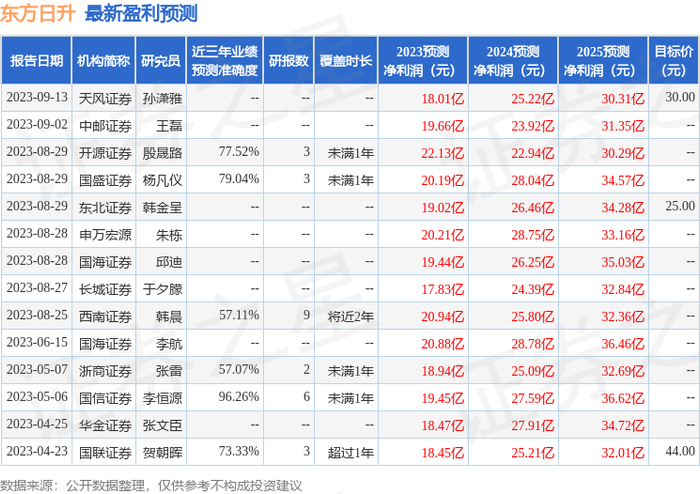Select the 东北证券 target price 25.00

click(x=680, y=206)
